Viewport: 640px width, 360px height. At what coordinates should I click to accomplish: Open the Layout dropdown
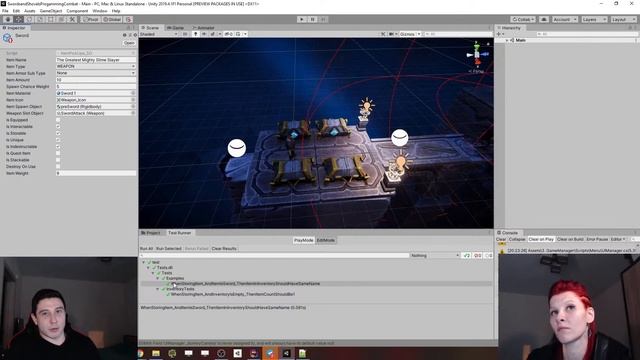(x=623, y=20)
